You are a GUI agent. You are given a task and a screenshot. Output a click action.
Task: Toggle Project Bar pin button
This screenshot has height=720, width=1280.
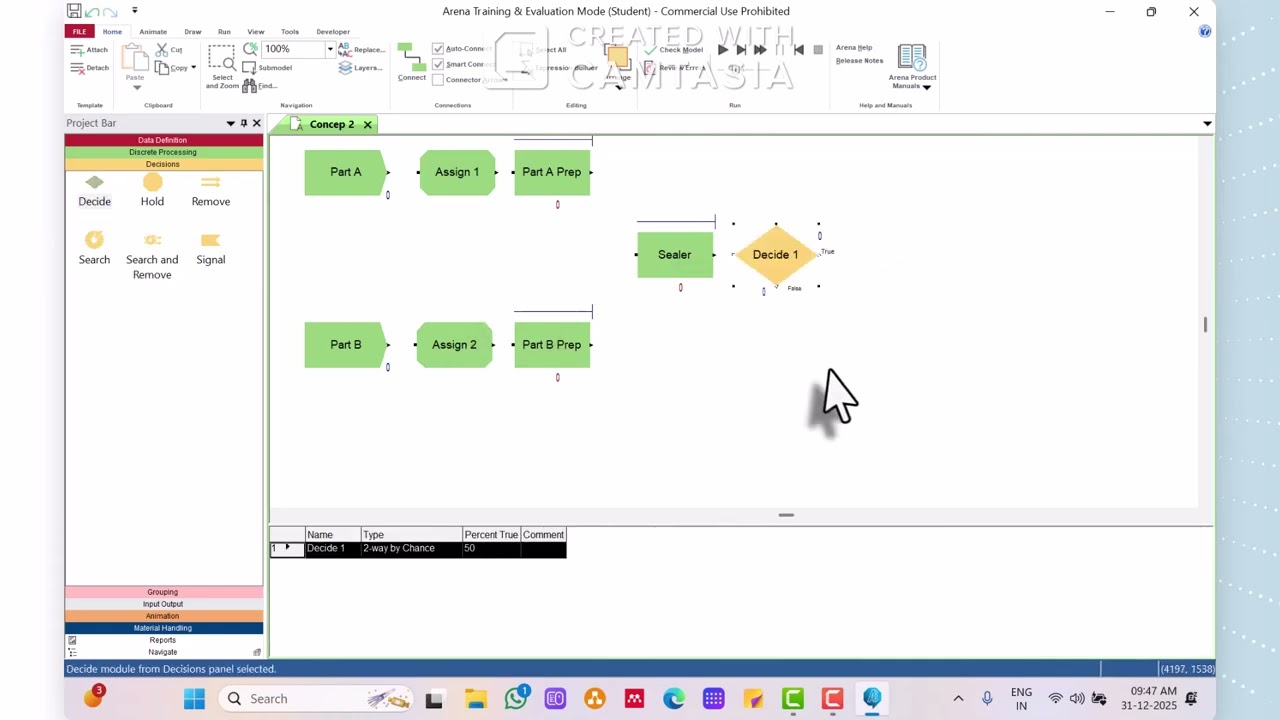click(x=243, y=123)
